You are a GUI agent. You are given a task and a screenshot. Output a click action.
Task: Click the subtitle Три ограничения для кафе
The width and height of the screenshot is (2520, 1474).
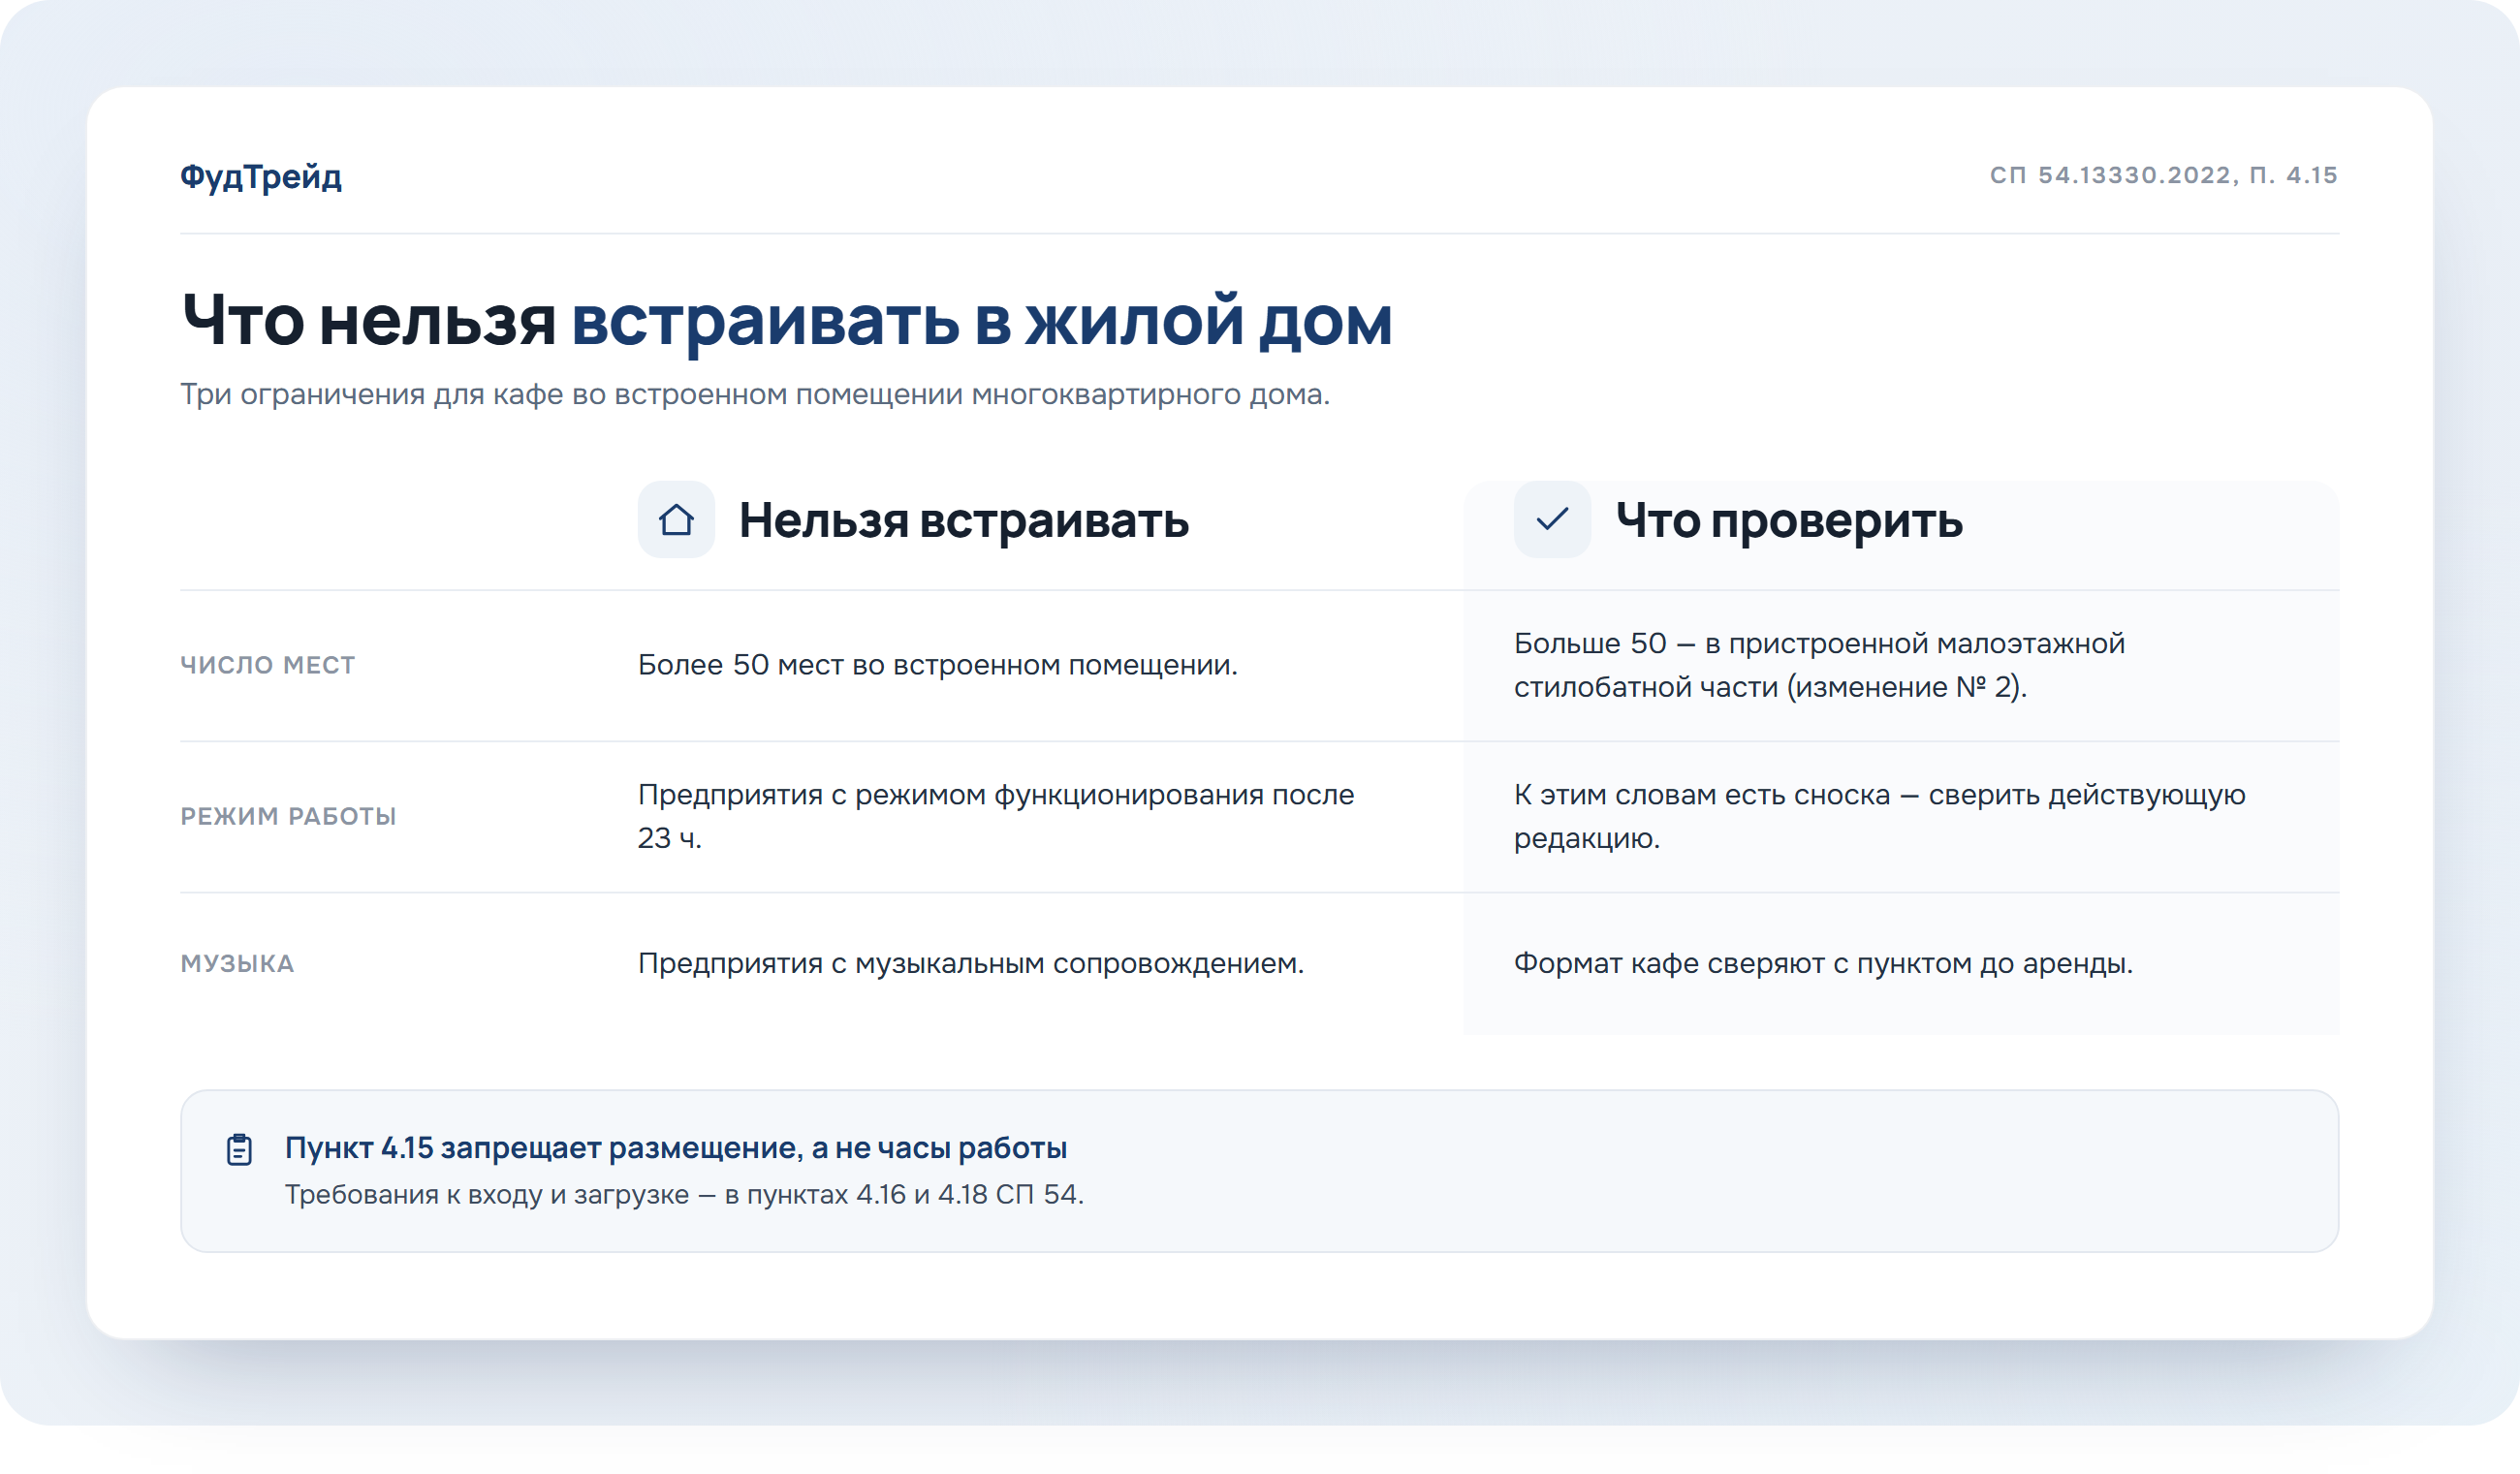click(755, 394)
